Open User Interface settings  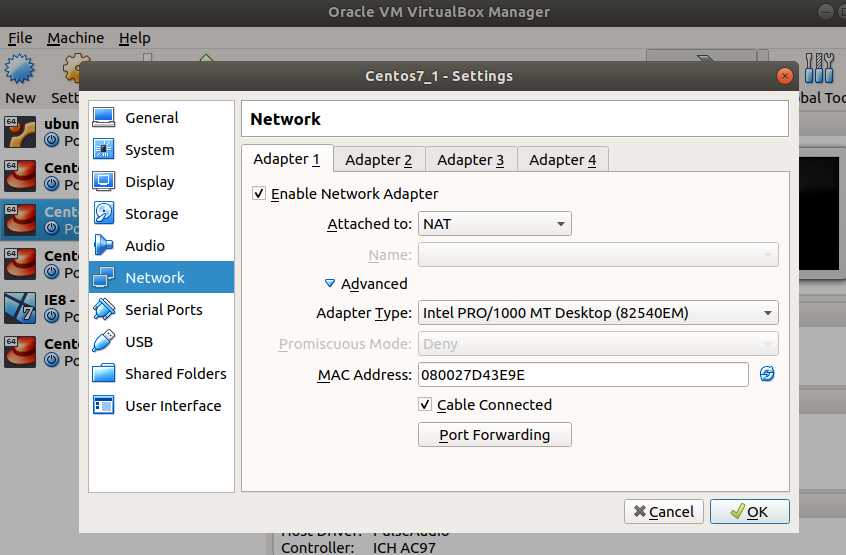pyautogui.click(x=172, y=406)
